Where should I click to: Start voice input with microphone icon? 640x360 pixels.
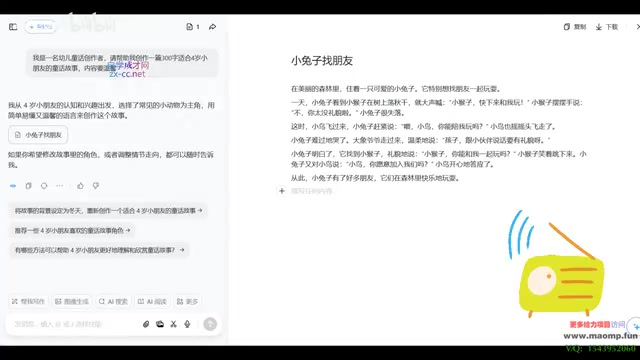coord(187,324)
